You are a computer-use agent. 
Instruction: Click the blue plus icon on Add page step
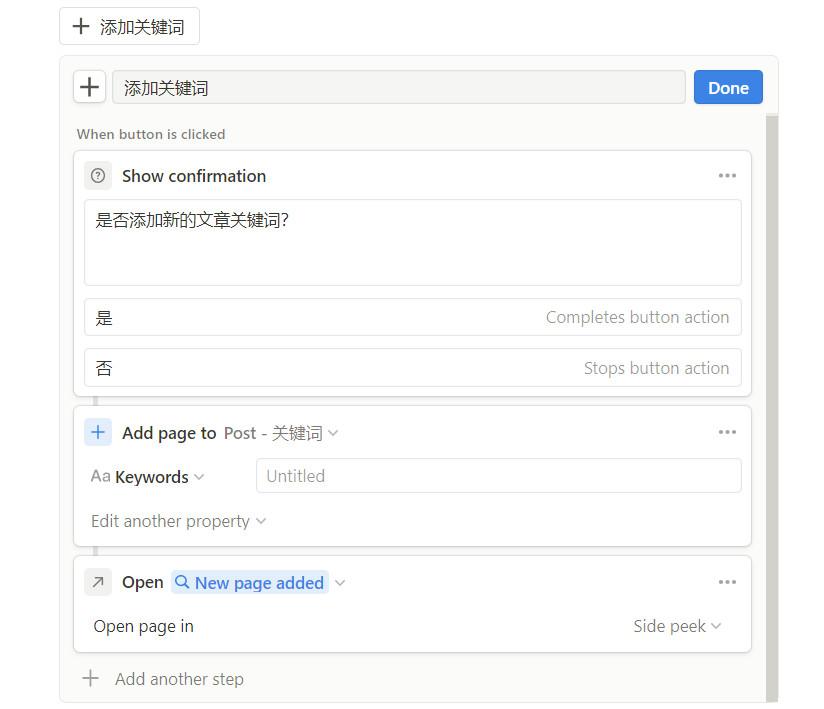pyautogui.click(x=97, y=432)
